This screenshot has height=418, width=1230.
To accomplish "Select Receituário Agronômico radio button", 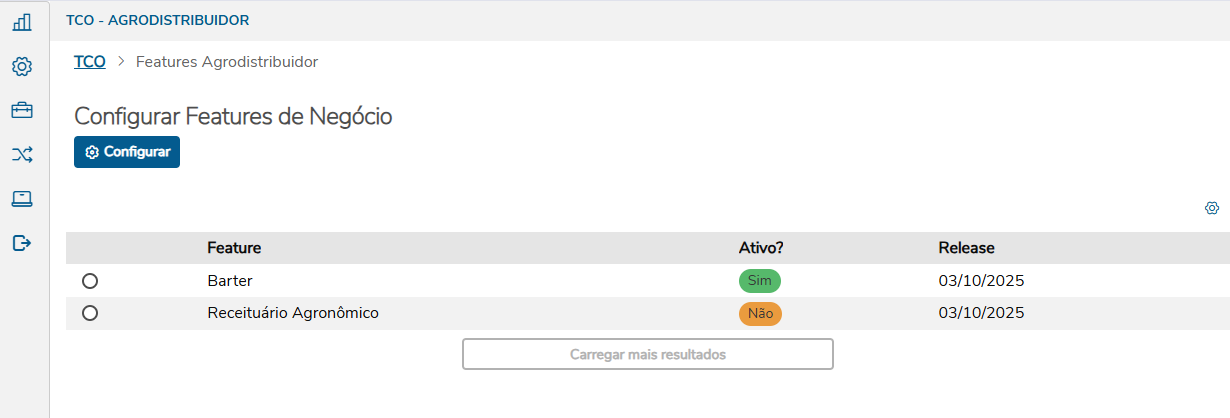I will (x=90, y=313).
